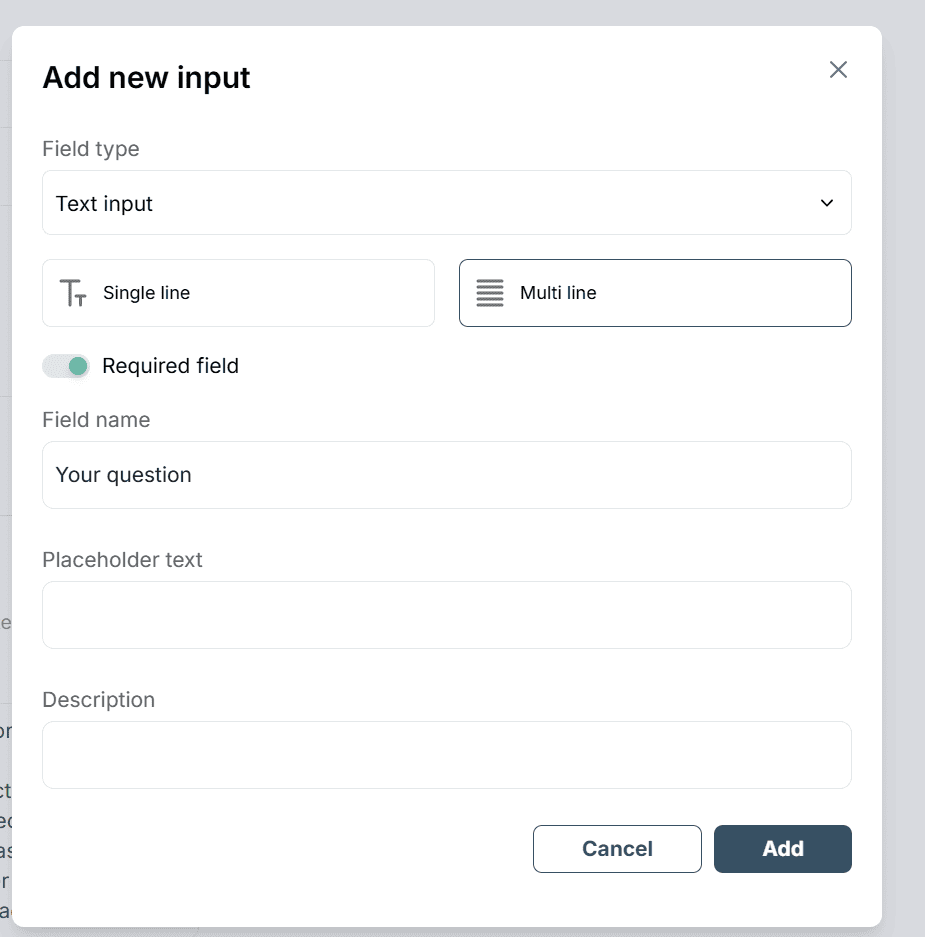The image size is (925, 937).
Task: Toggle the Required field switch
Action: point(66,366)
